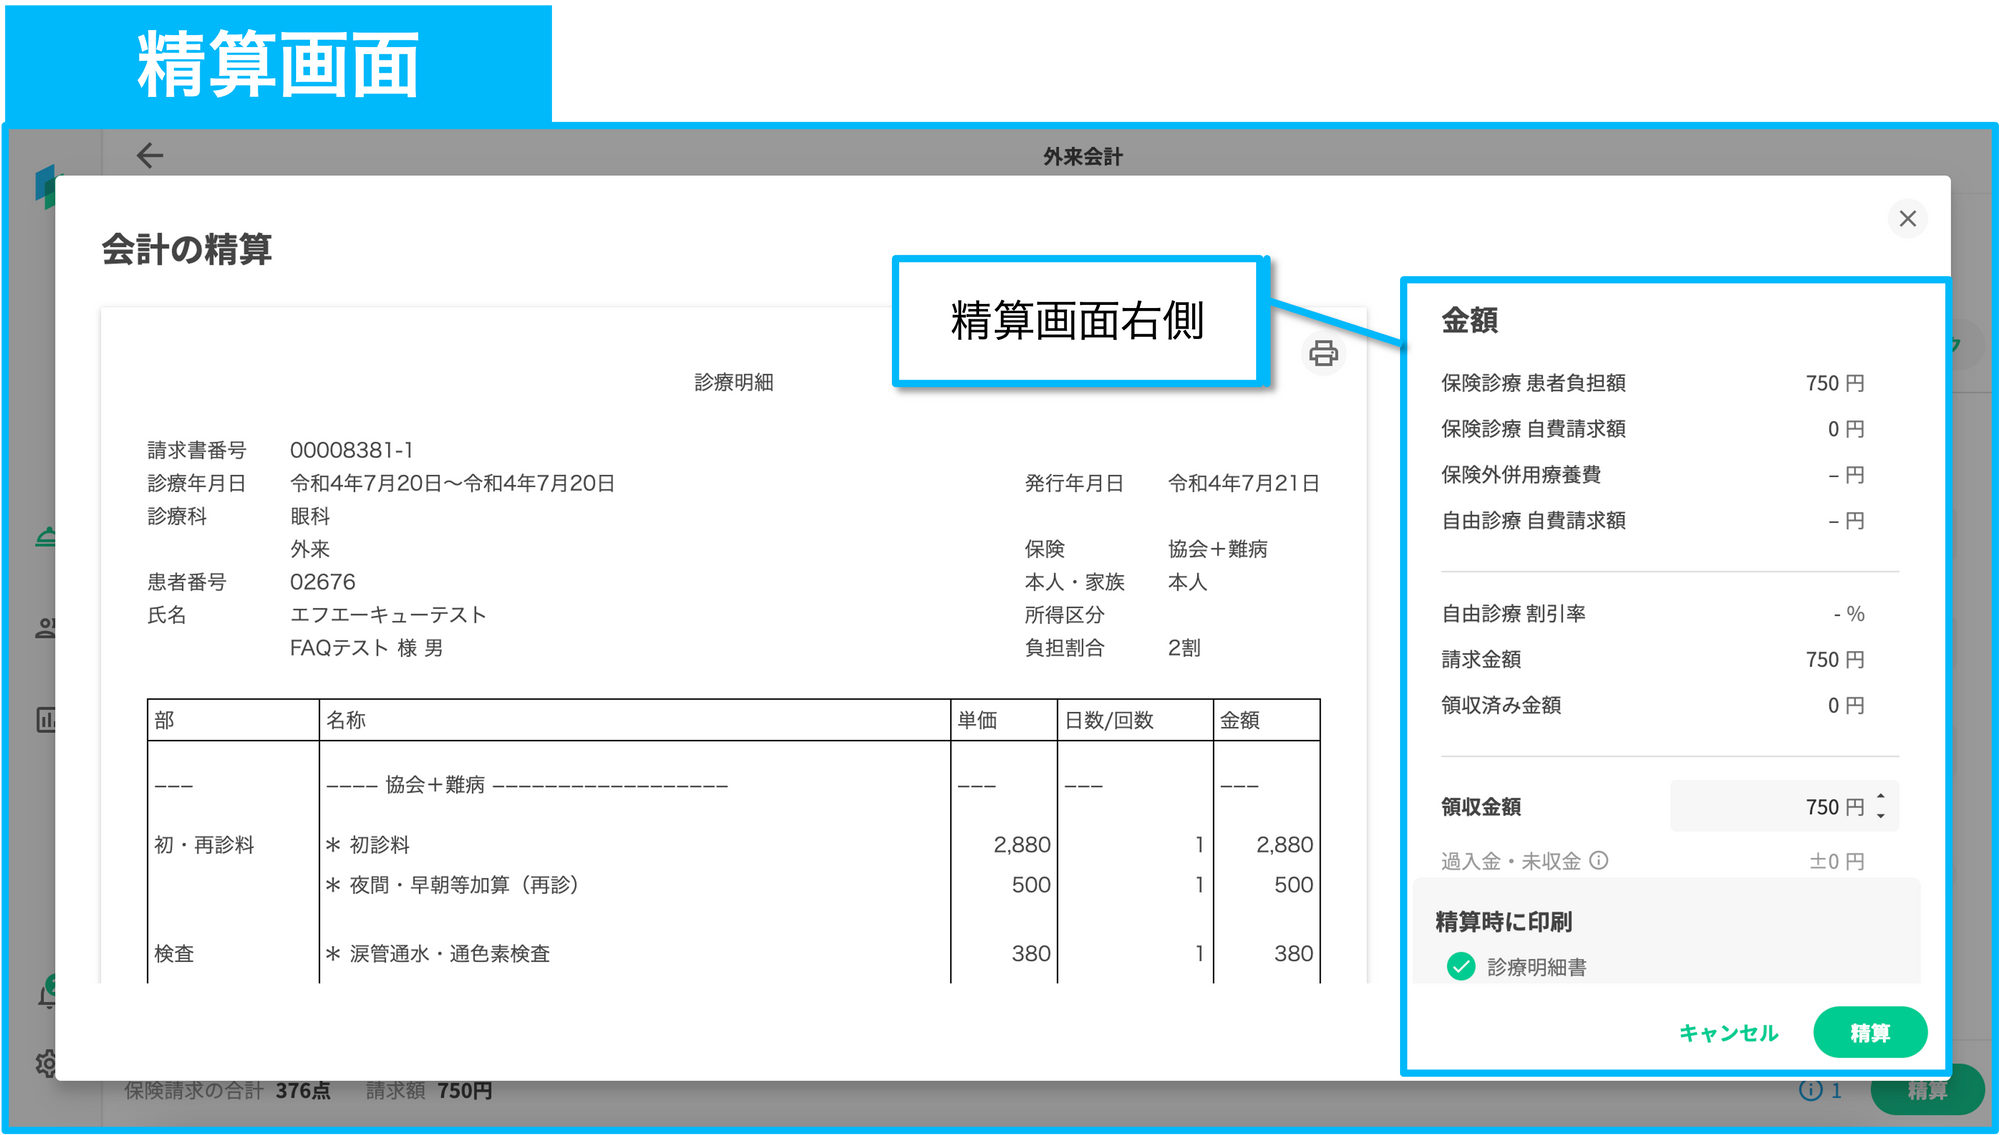Click the app logo at top left
2000x1135 pixels.
coord(44,186)
